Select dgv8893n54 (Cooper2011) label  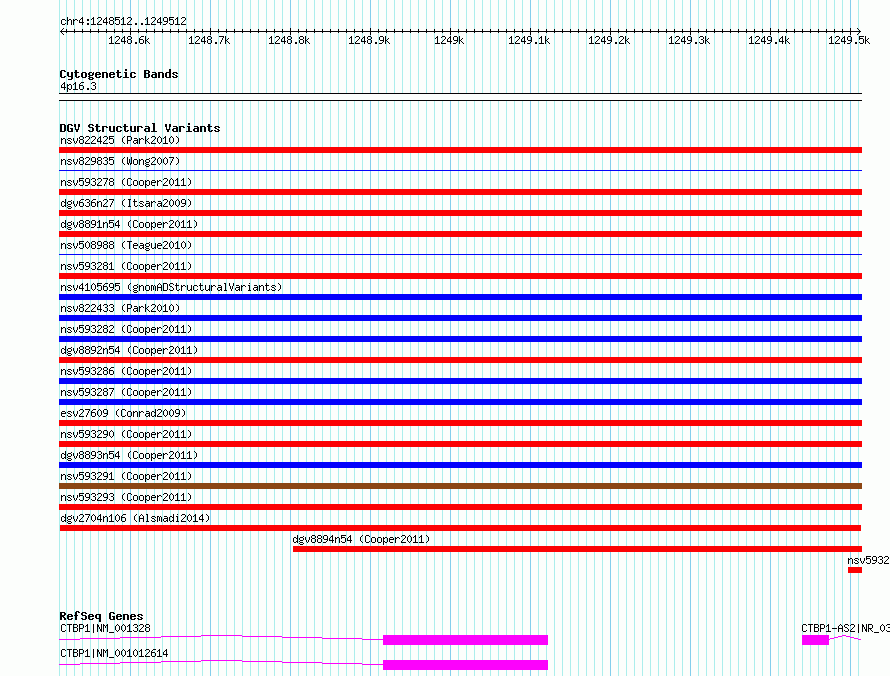point(129,455)
